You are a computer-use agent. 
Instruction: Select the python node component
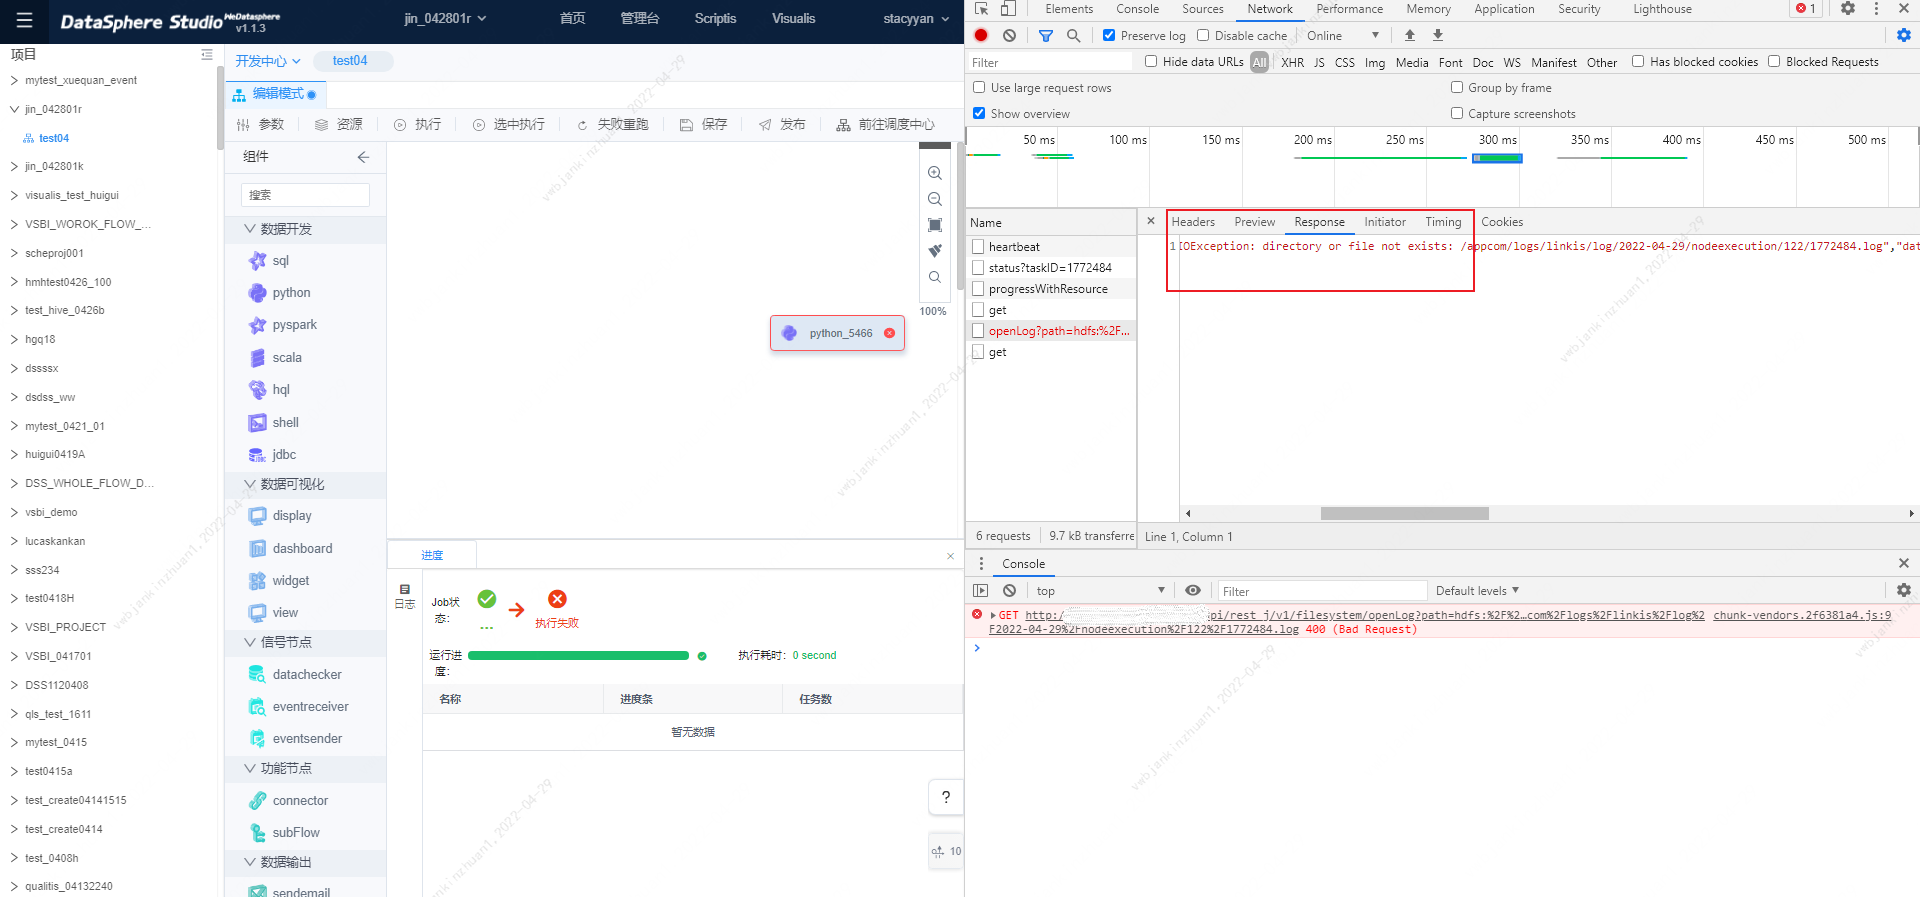coord(280,293)
